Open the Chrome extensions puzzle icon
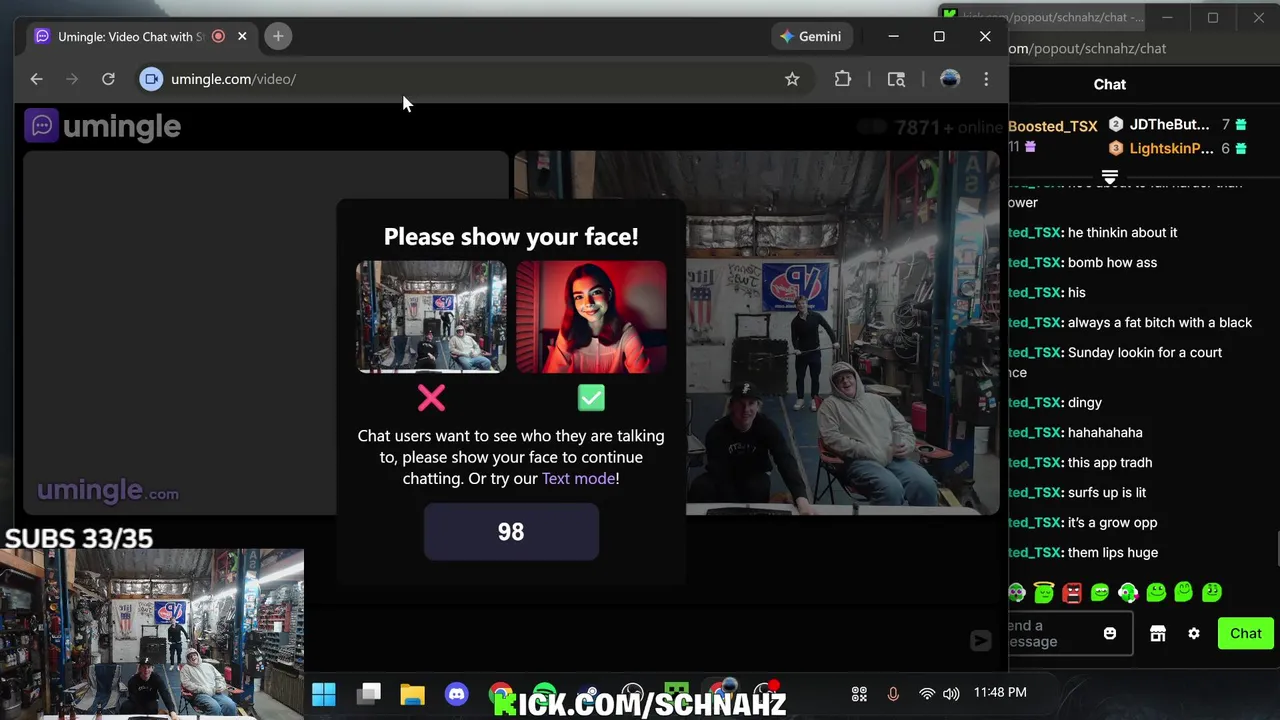The image size is (1280, 720). [x=843, y=79]
